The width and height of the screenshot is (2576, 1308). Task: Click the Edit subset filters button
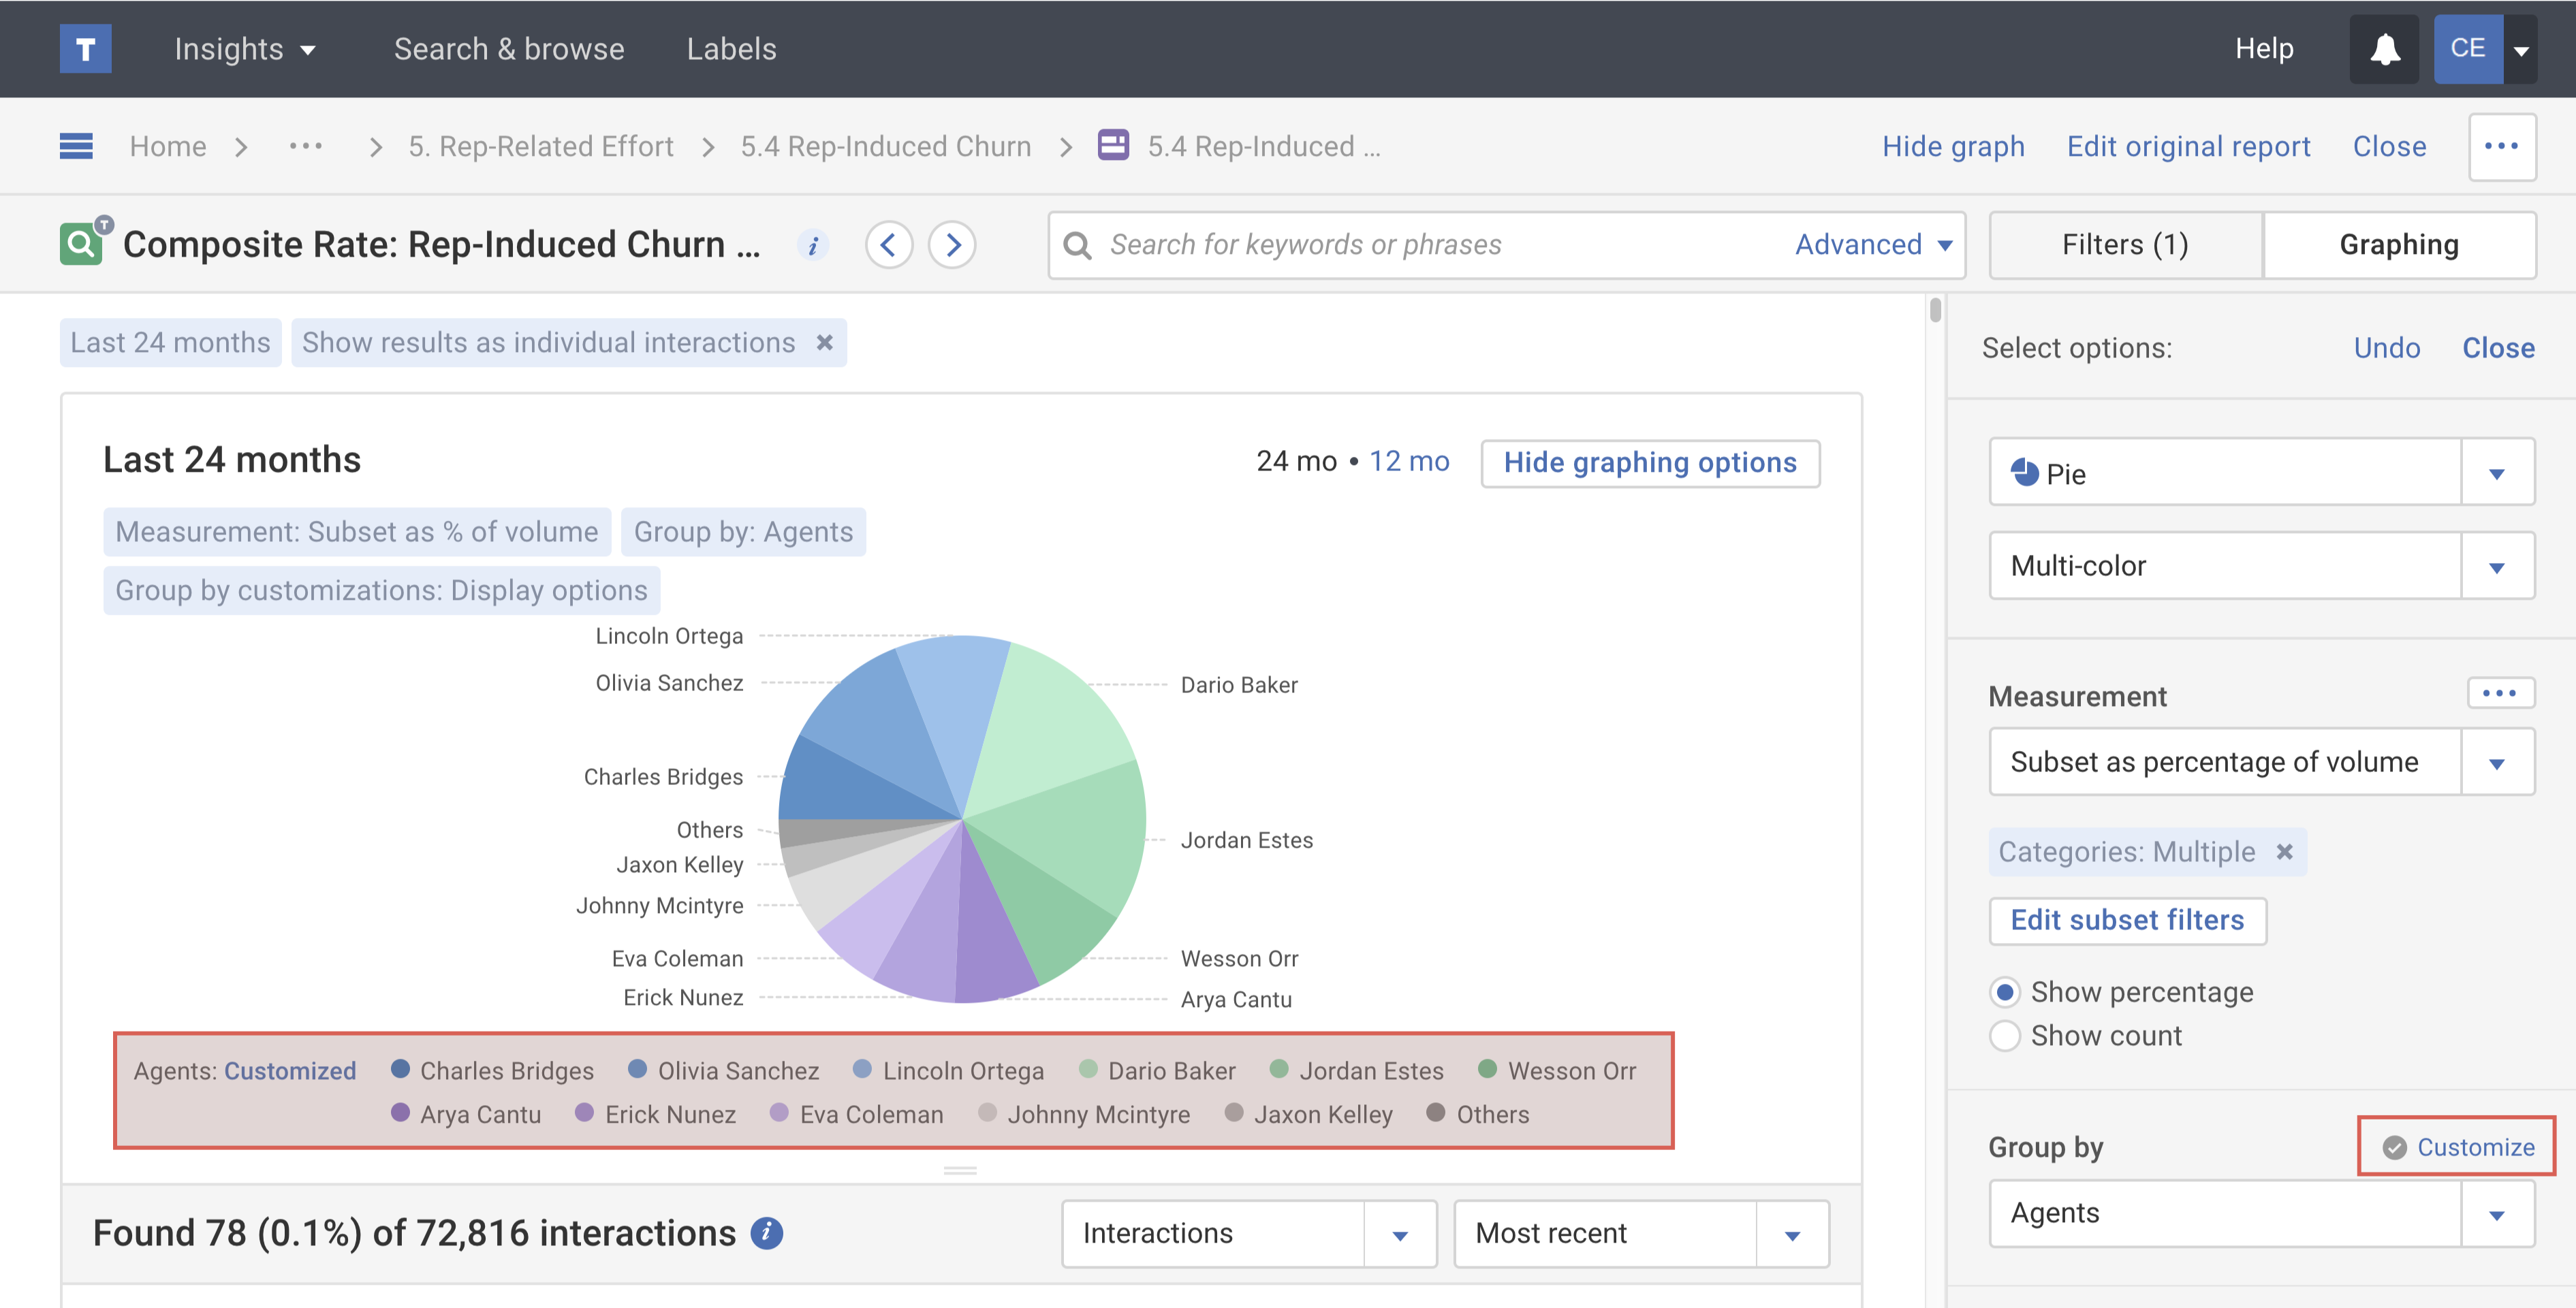[2127, 920]
